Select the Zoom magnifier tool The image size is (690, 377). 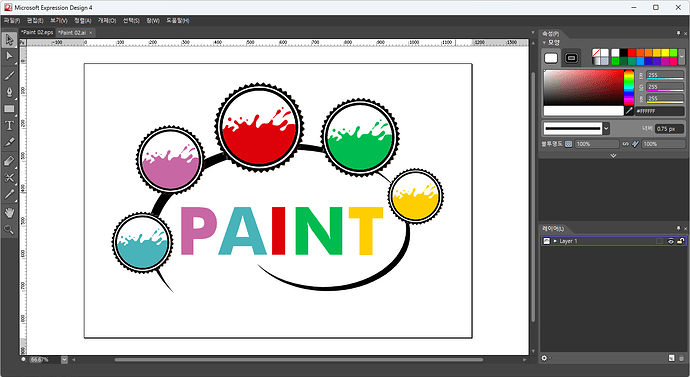point(9,229)
